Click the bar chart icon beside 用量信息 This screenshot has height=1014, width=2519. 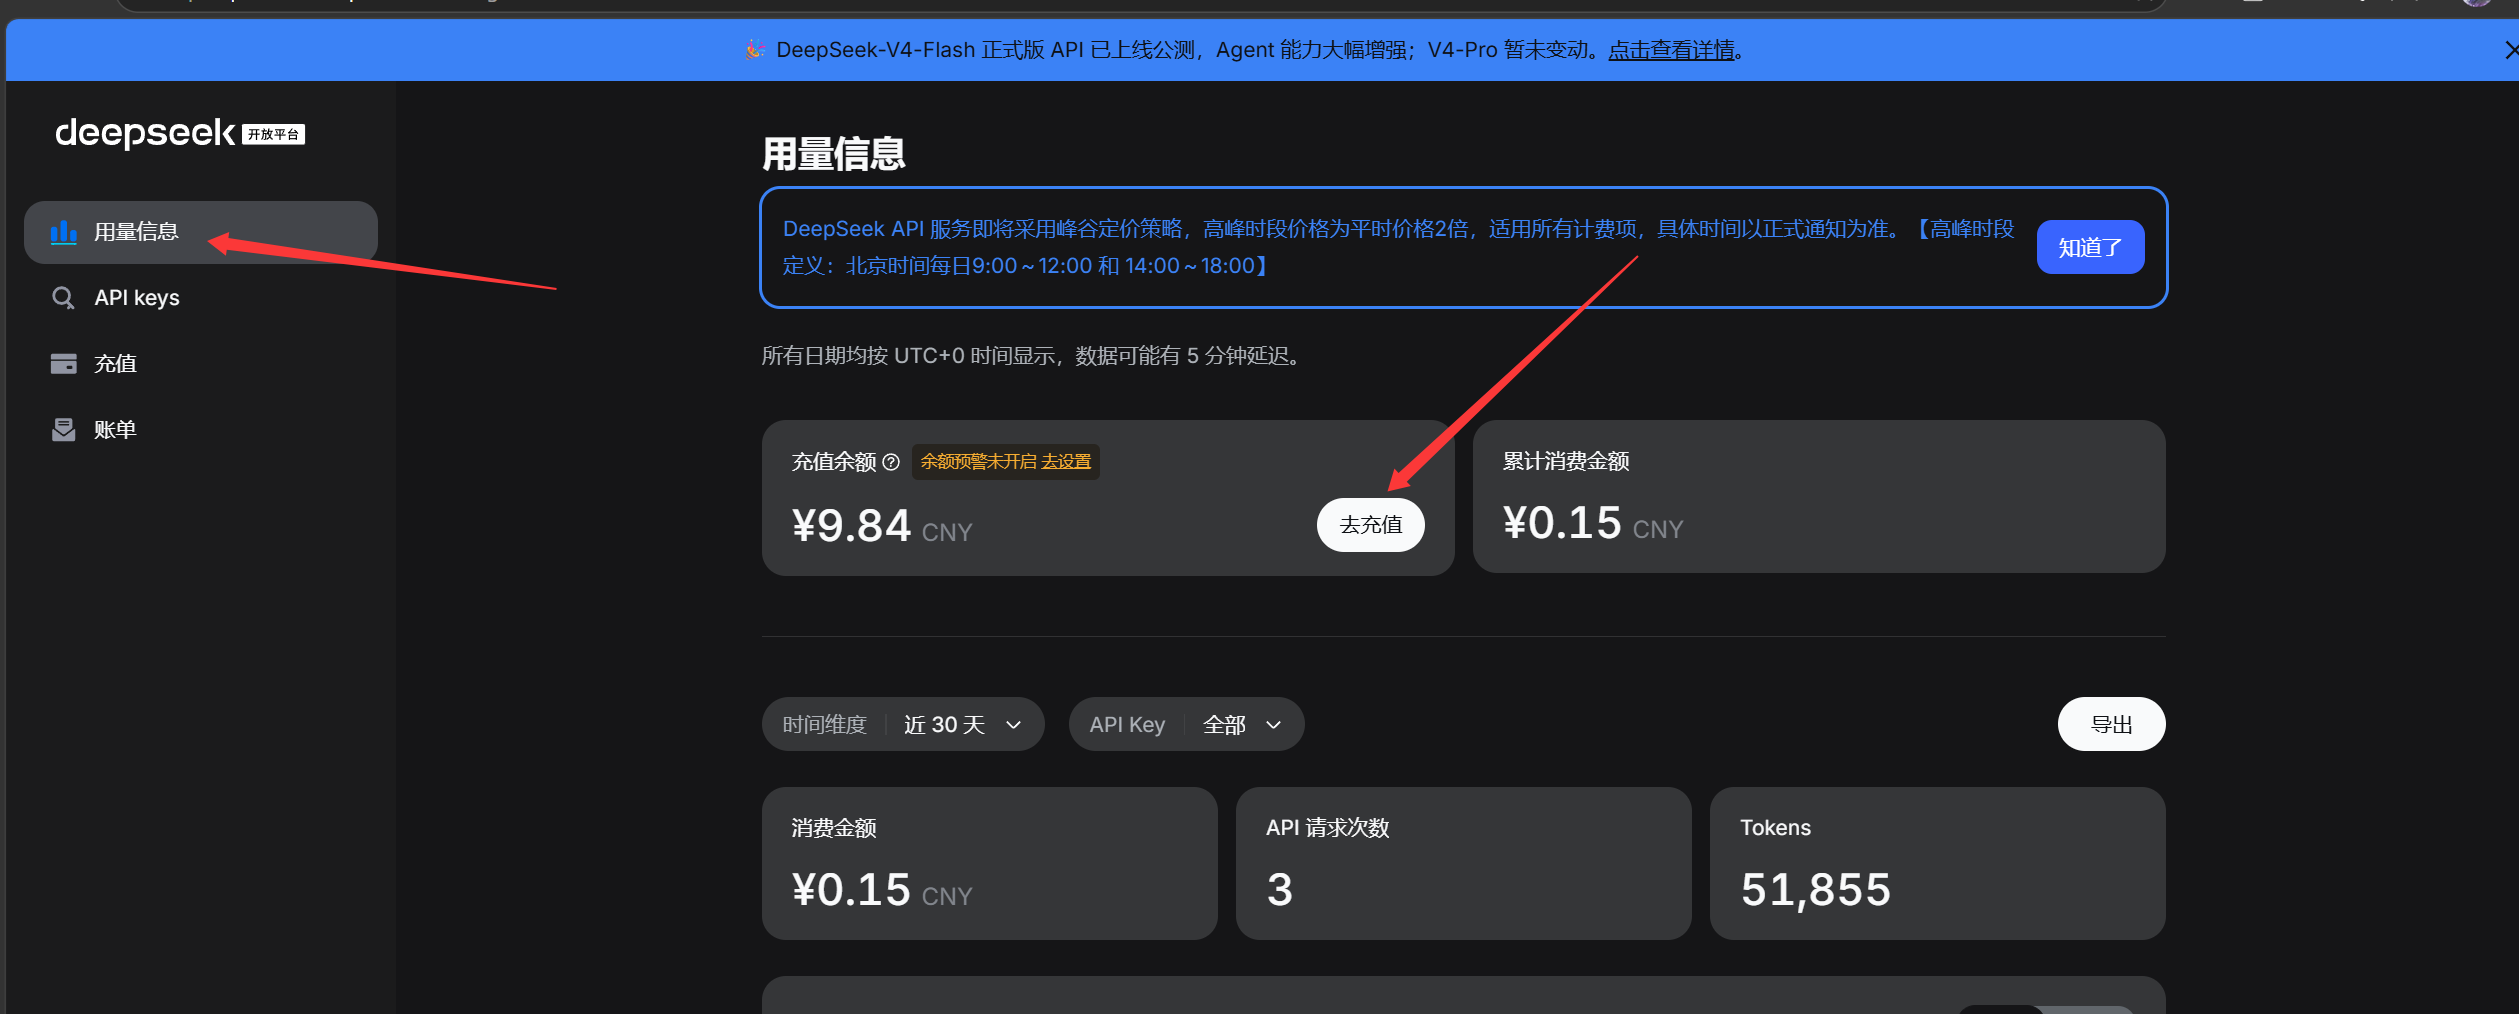click(x=64, y=232)
